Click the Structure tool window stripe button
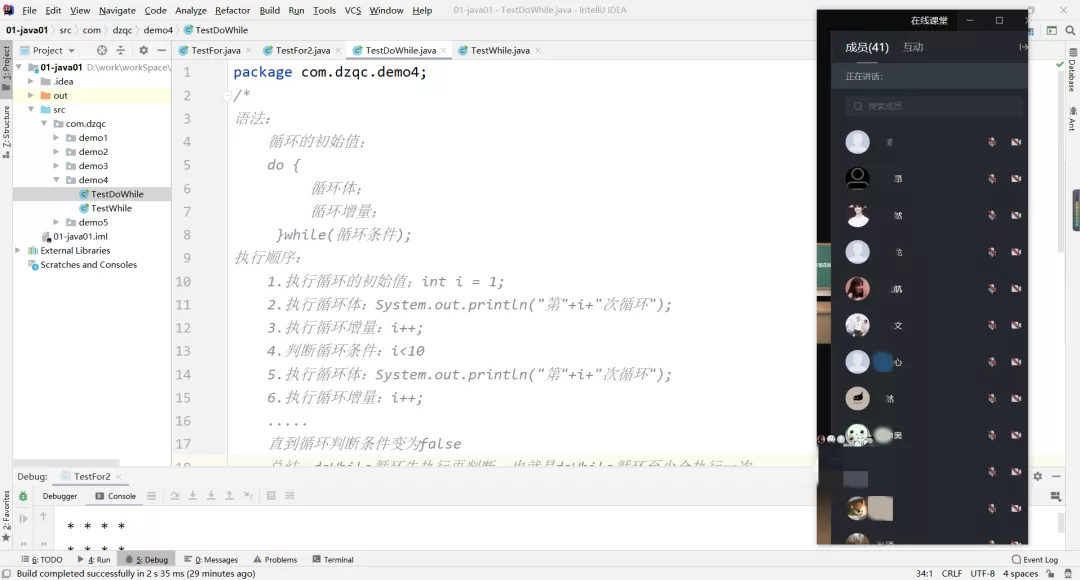The image size is (1080, 580). tap(10, 125)
